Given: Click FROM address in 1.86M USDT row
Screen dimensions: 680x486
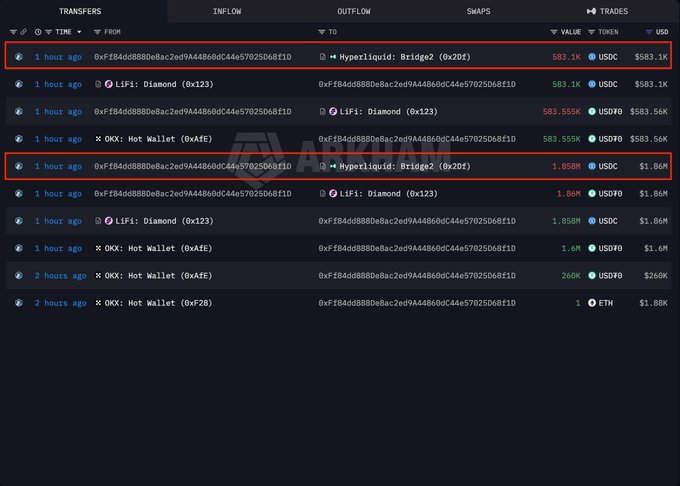Looking at the screenshot, I should tap(193, 193).
